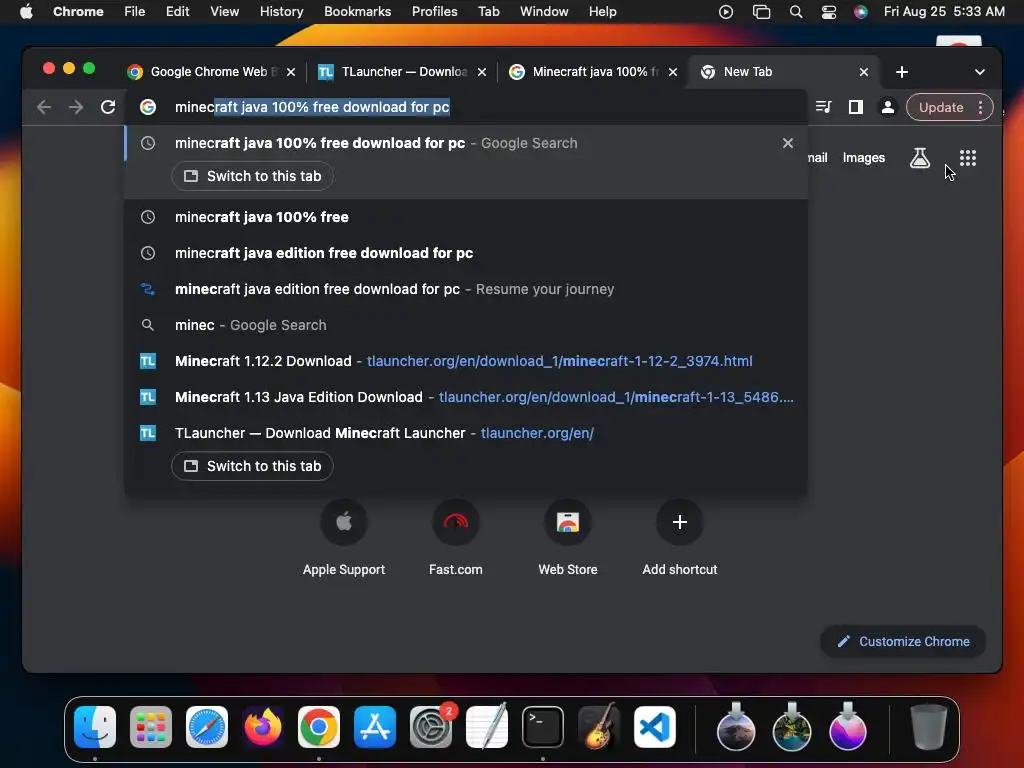
Task: Open the Trash in the Dock
Action: click(929, 727)
